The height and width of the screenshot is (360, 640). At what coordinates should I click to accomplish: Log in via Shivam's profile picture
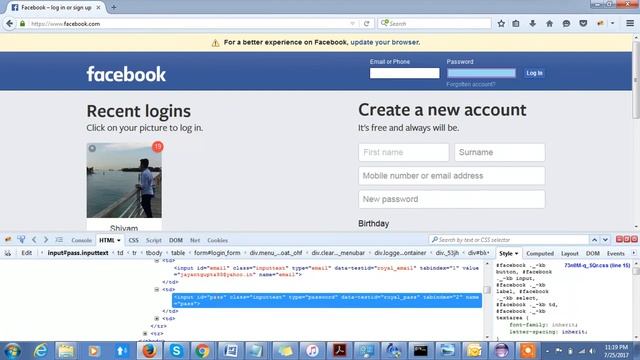point(124,180)
